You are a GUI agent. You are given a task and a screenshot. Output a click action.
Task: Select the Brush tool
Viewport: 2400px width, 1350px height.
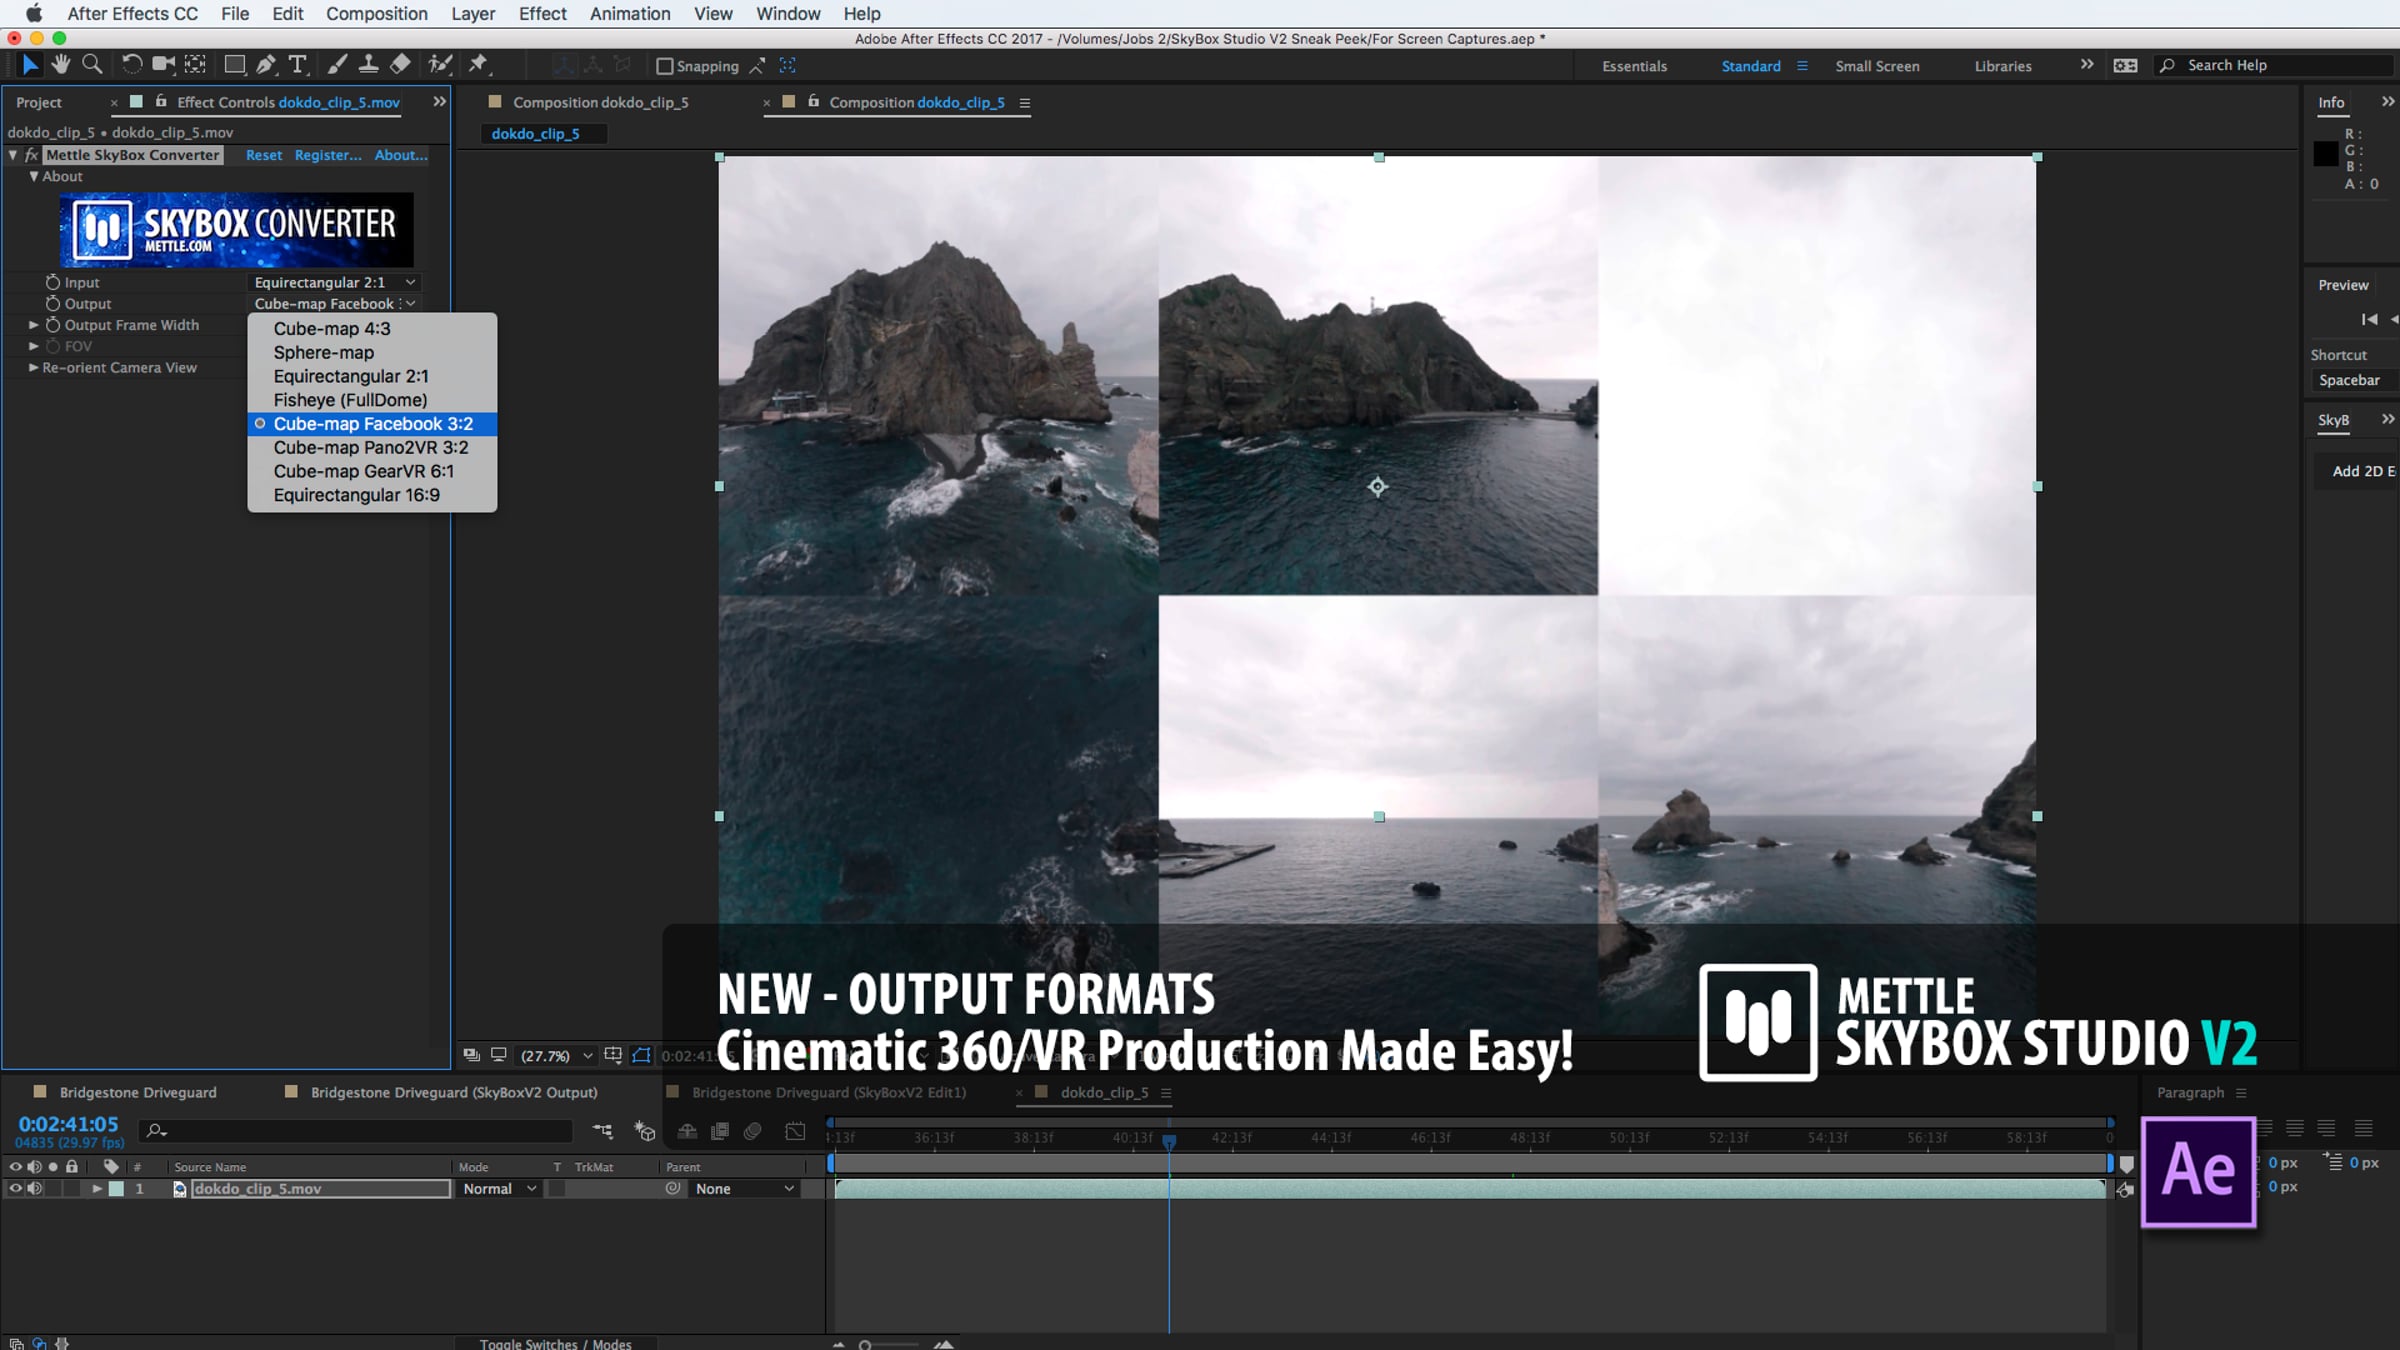point(337,65)
